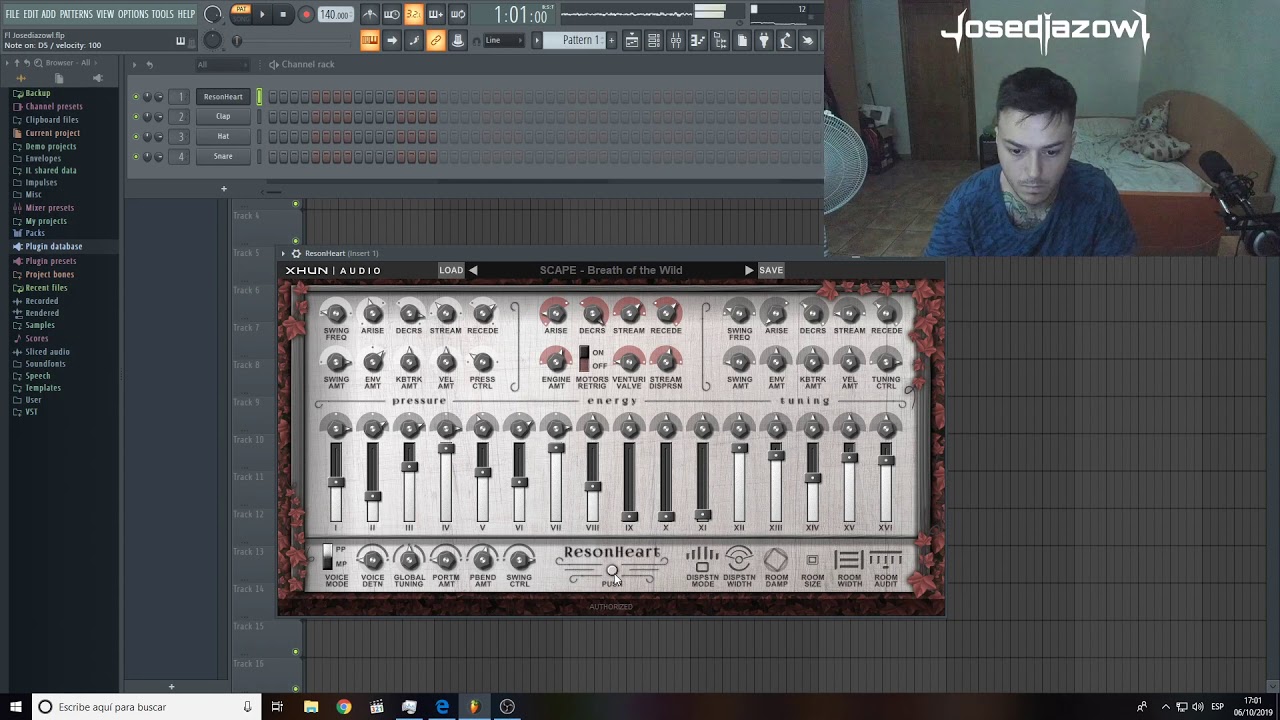Image resolution: width=1280 pixels, height=720 pixels.
Task: Expand the Samples folder in browser
Action: (x=33, y=325)
